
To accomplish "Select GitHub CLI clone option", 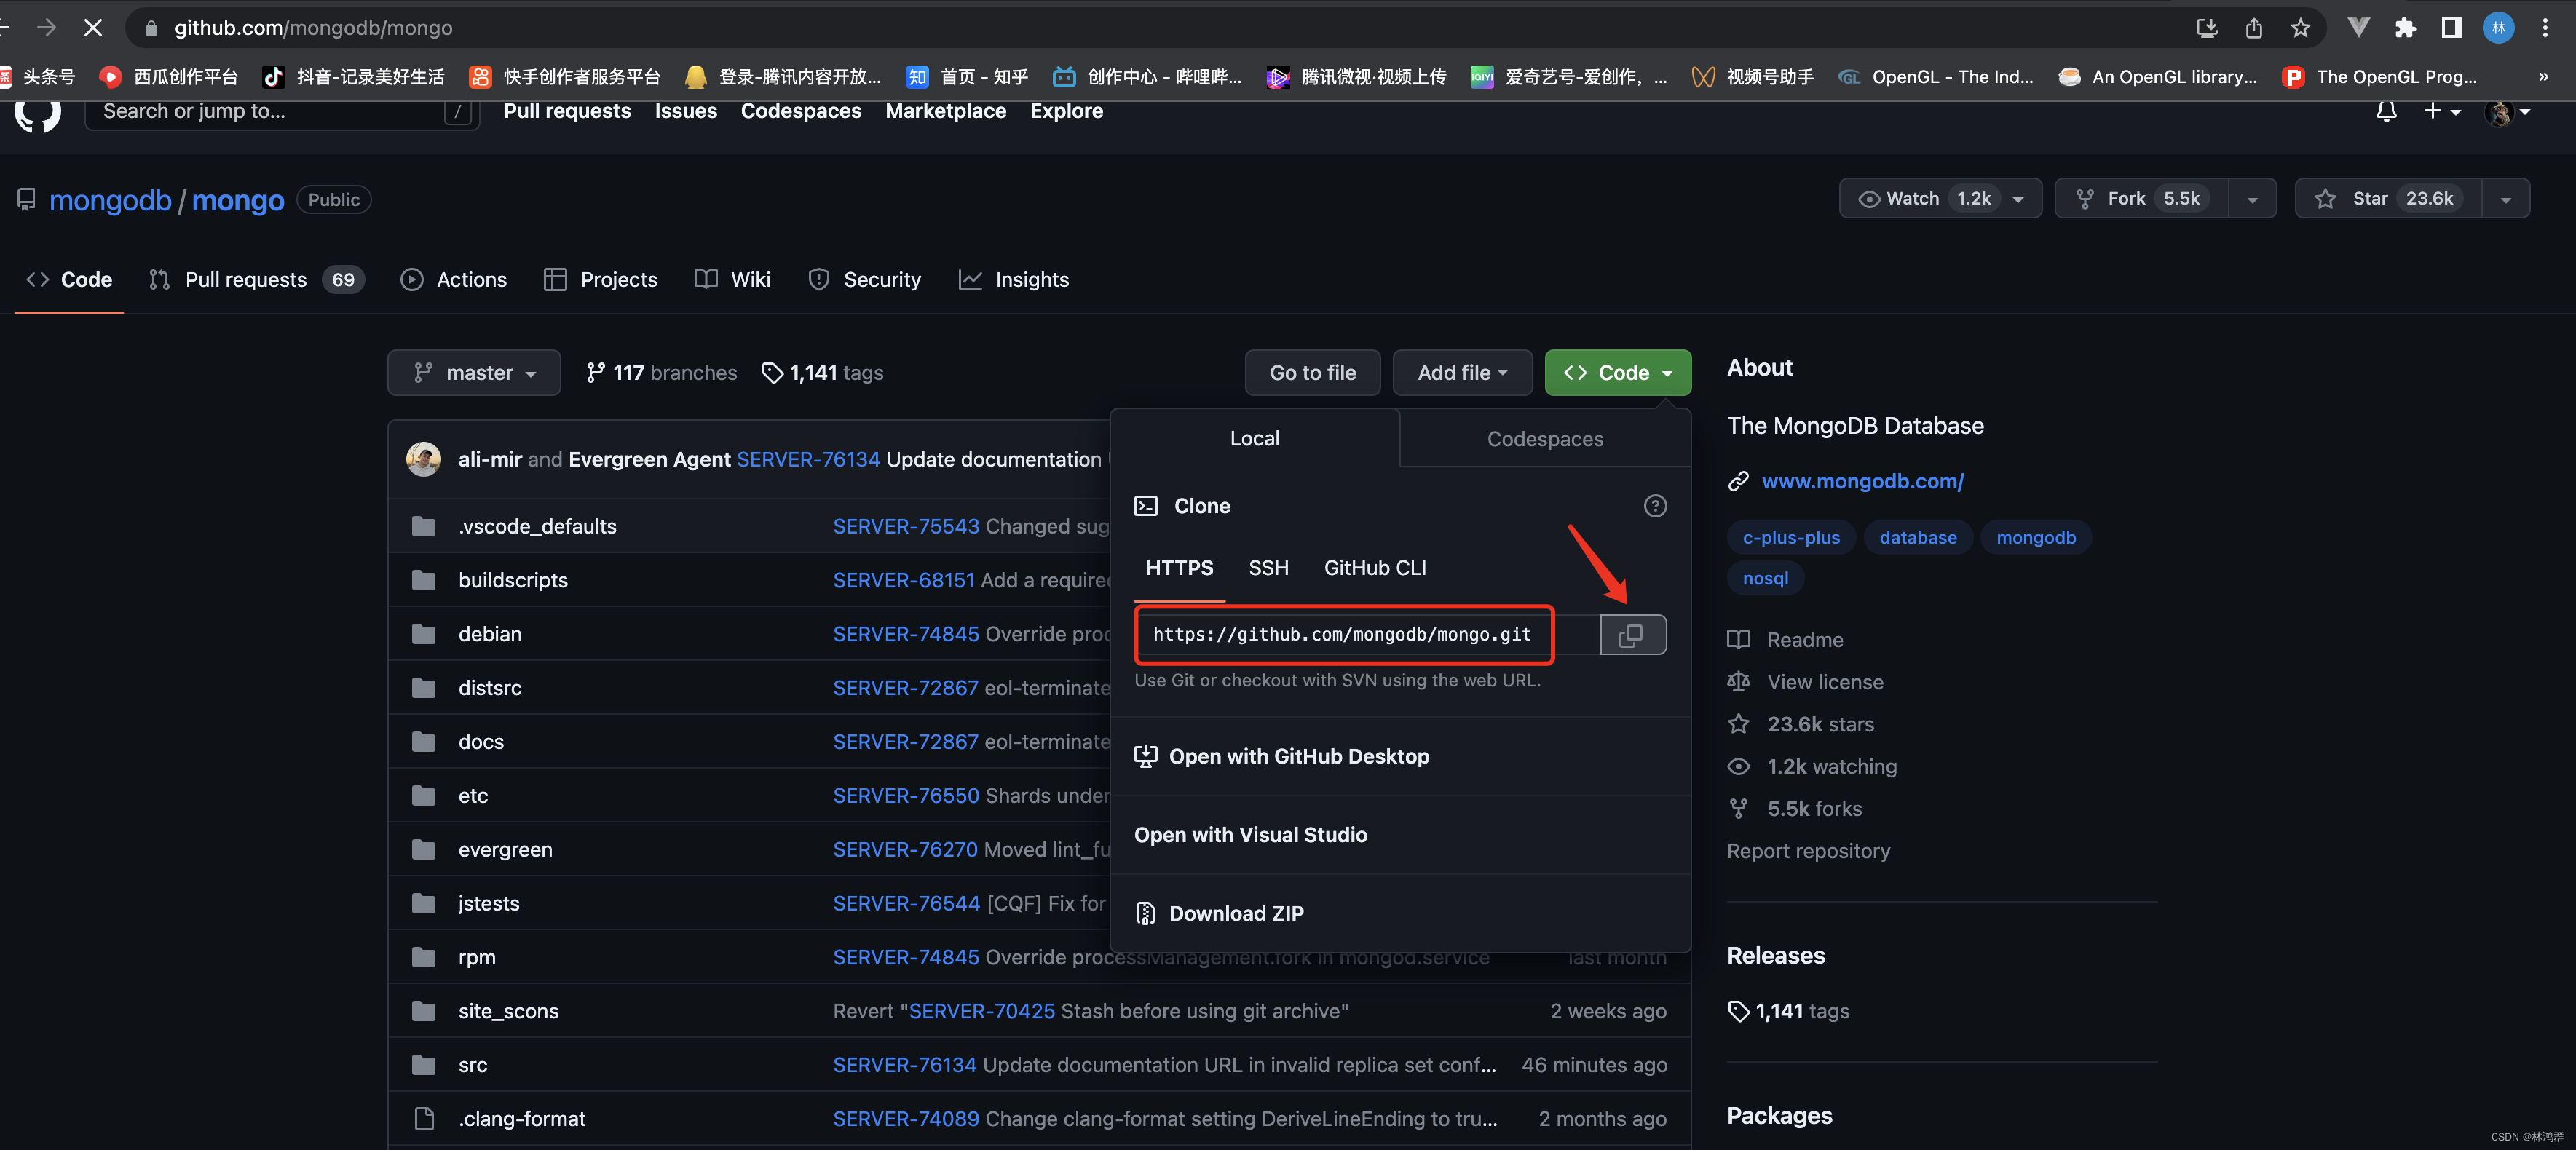I will tap(1374, 568).
